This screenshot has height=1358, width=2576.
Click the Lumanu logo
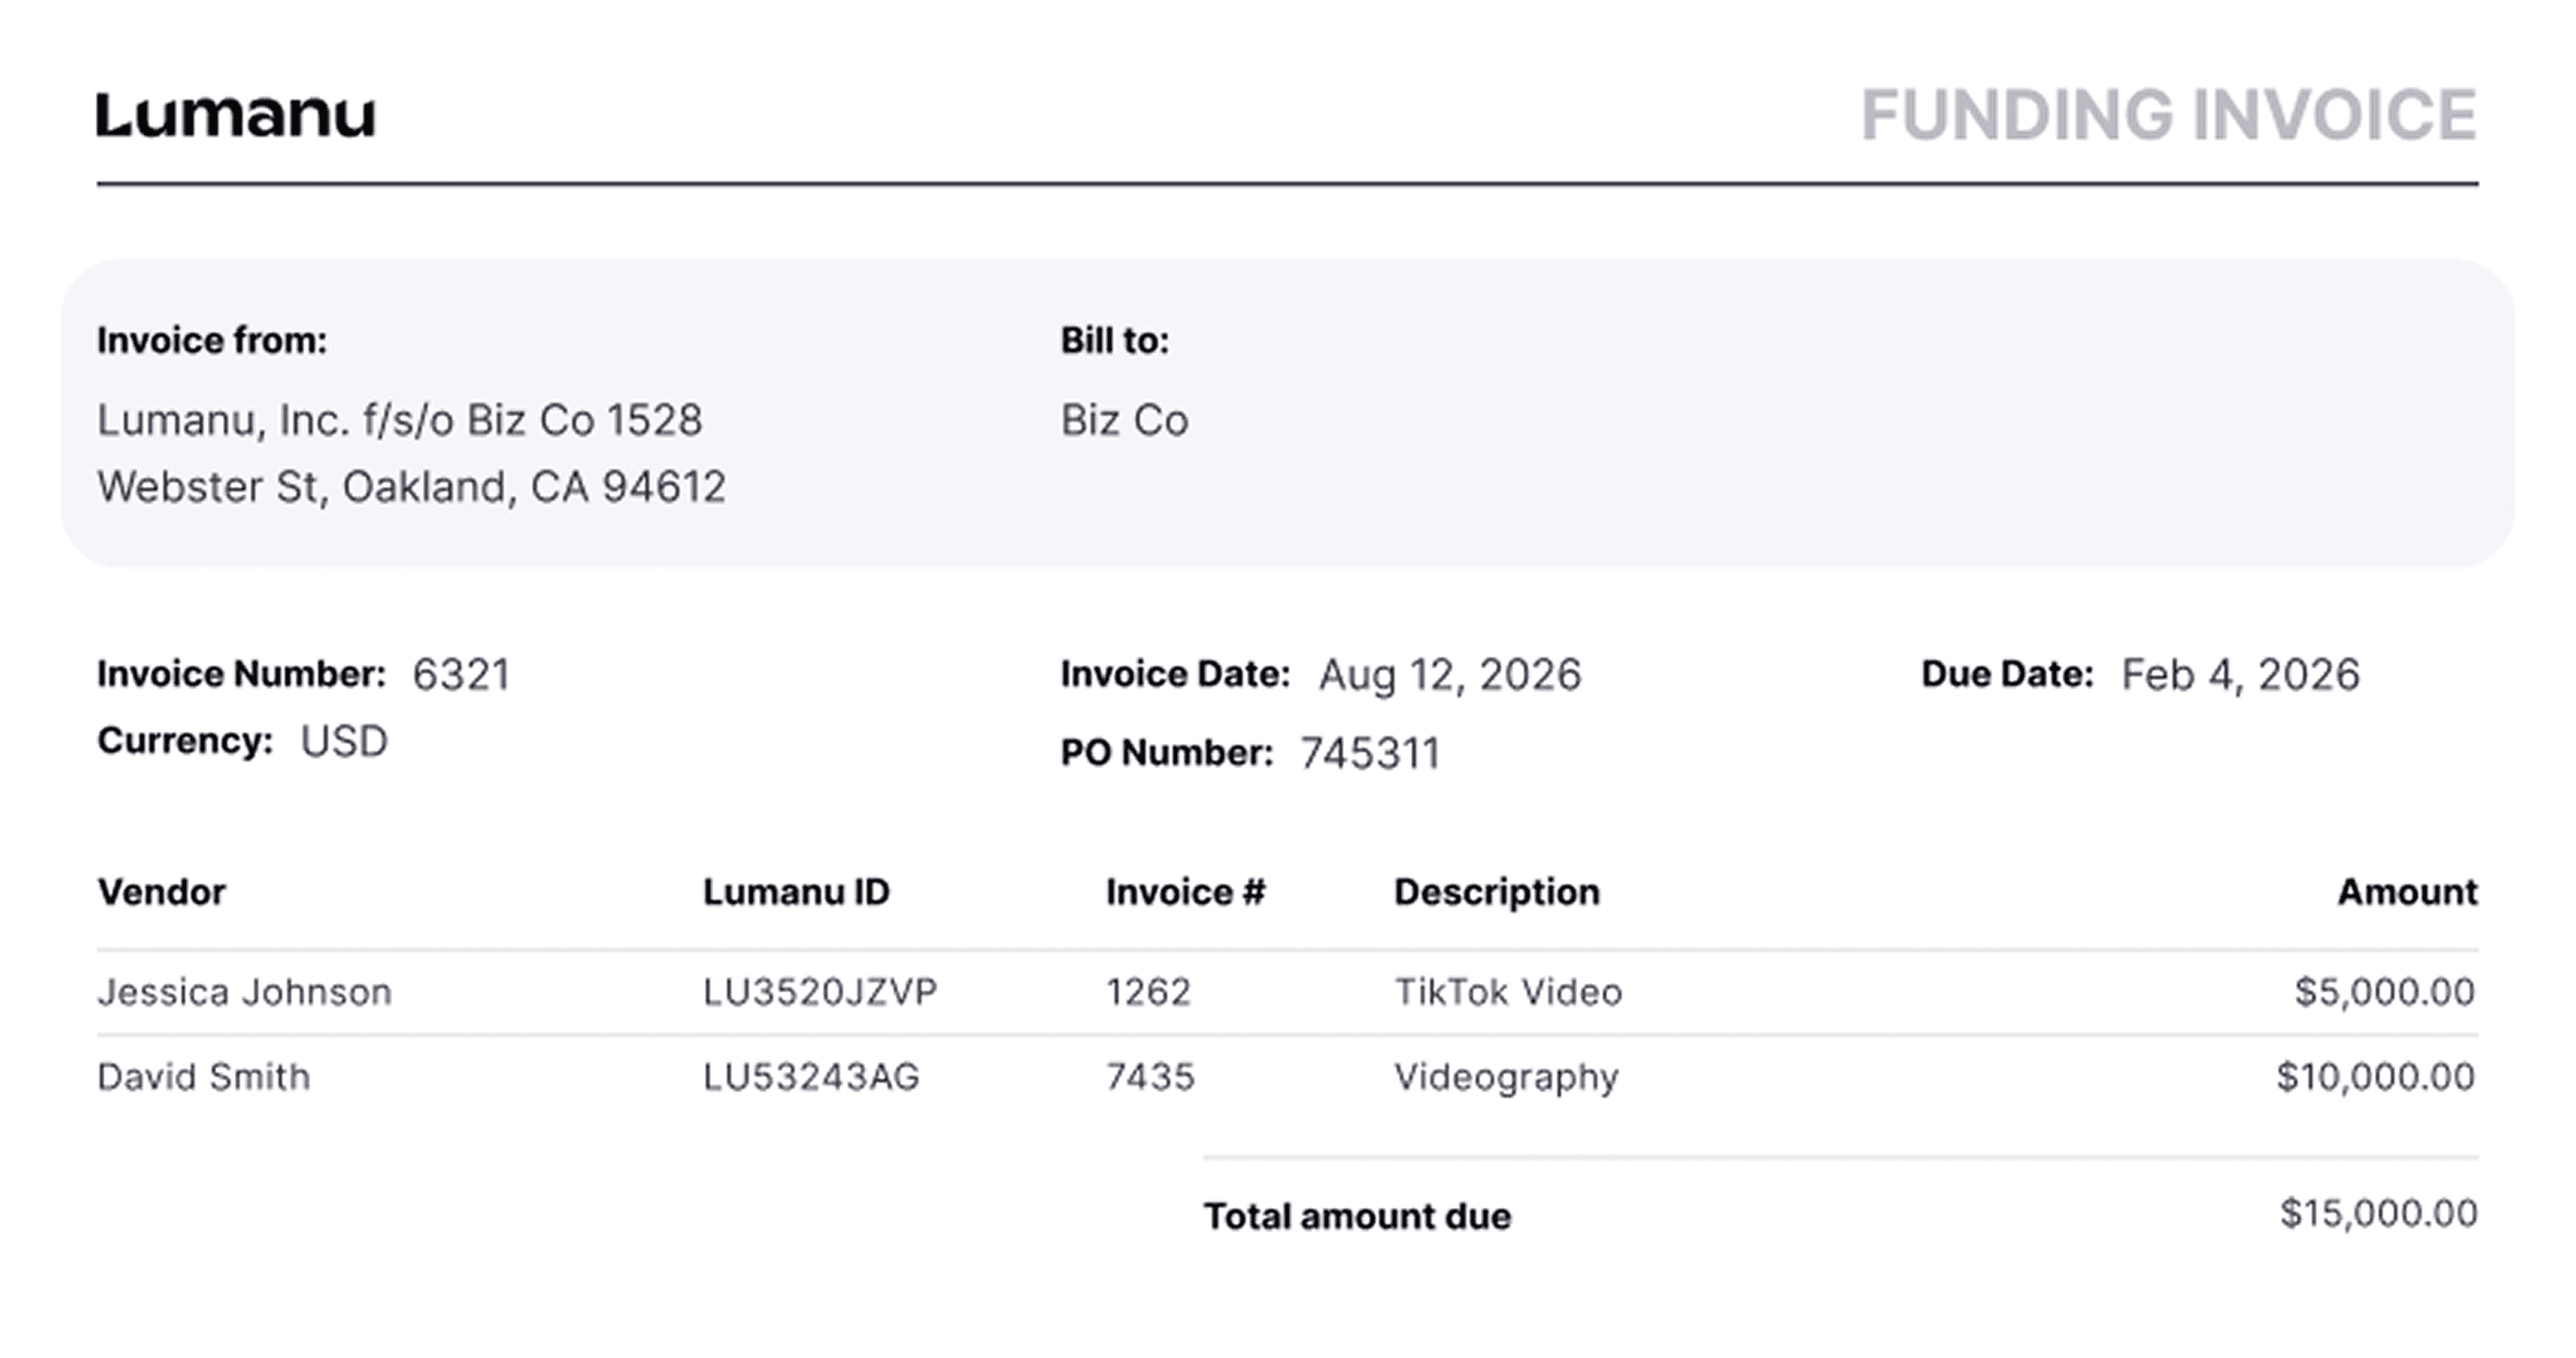click(236, 116)
